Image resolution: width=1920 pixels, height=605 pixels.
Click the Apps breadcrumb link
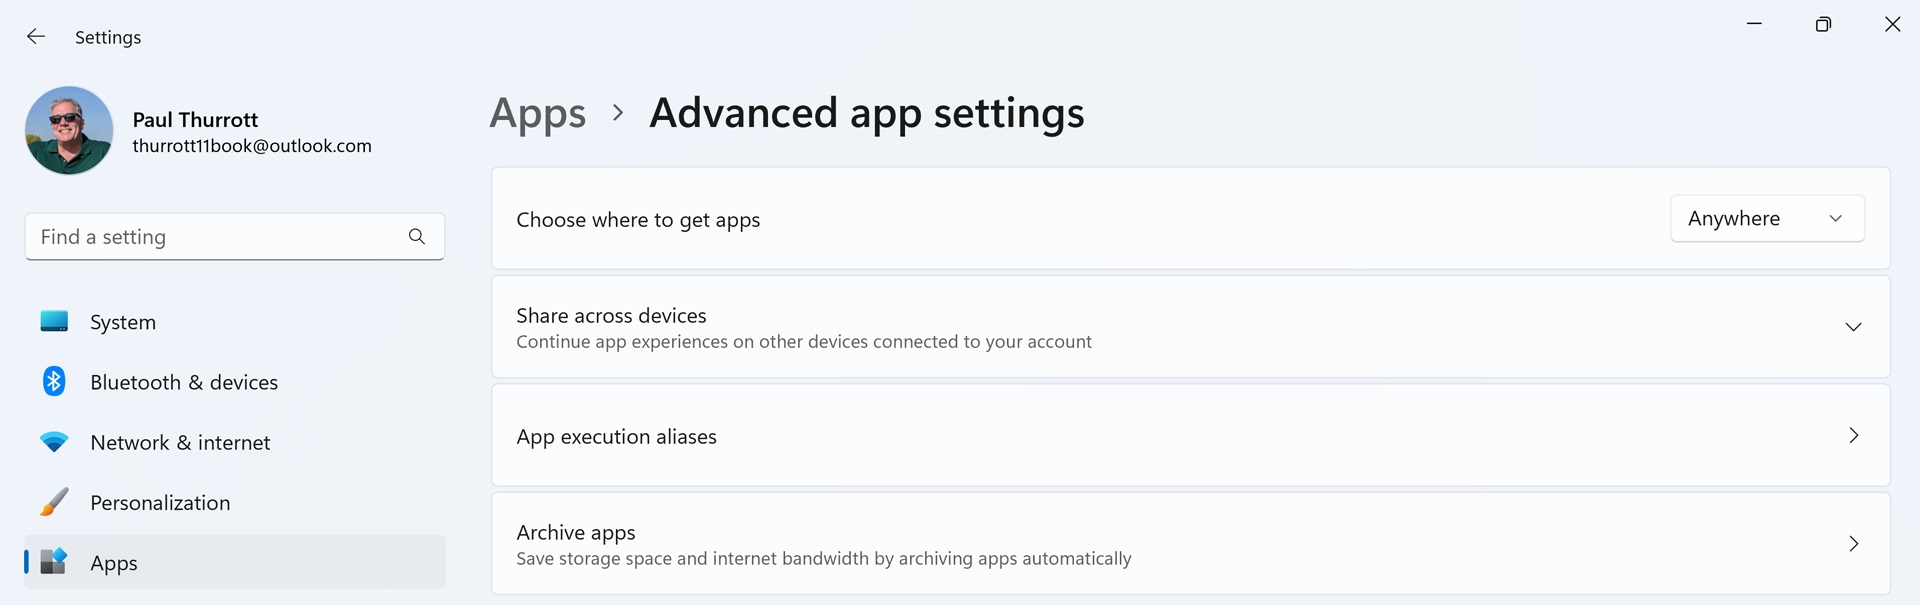coord(537,114)
